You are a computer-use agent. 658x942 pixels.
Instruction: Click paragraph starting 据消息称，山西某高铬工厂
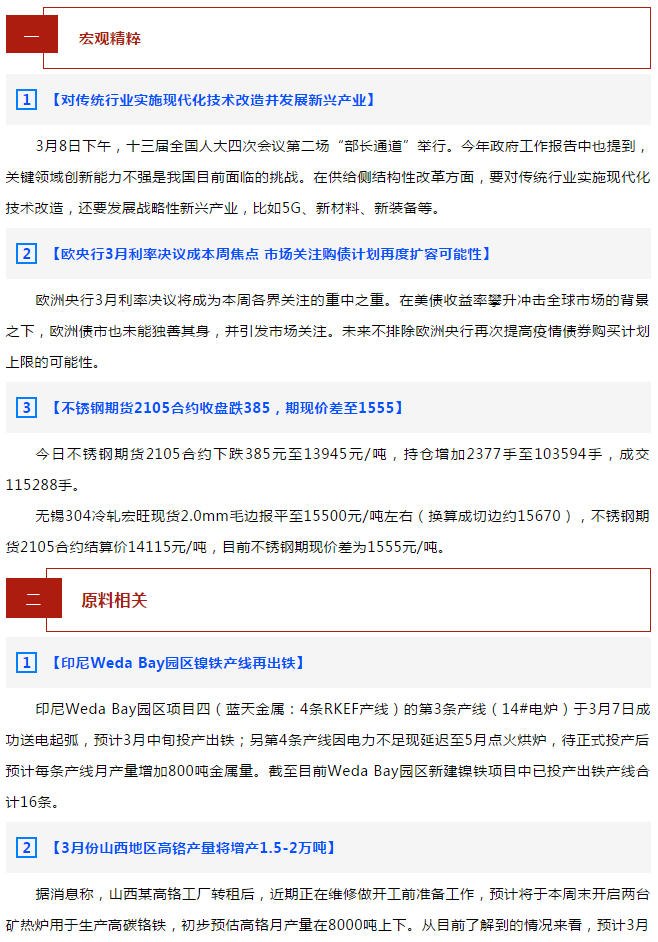(328, 910)
